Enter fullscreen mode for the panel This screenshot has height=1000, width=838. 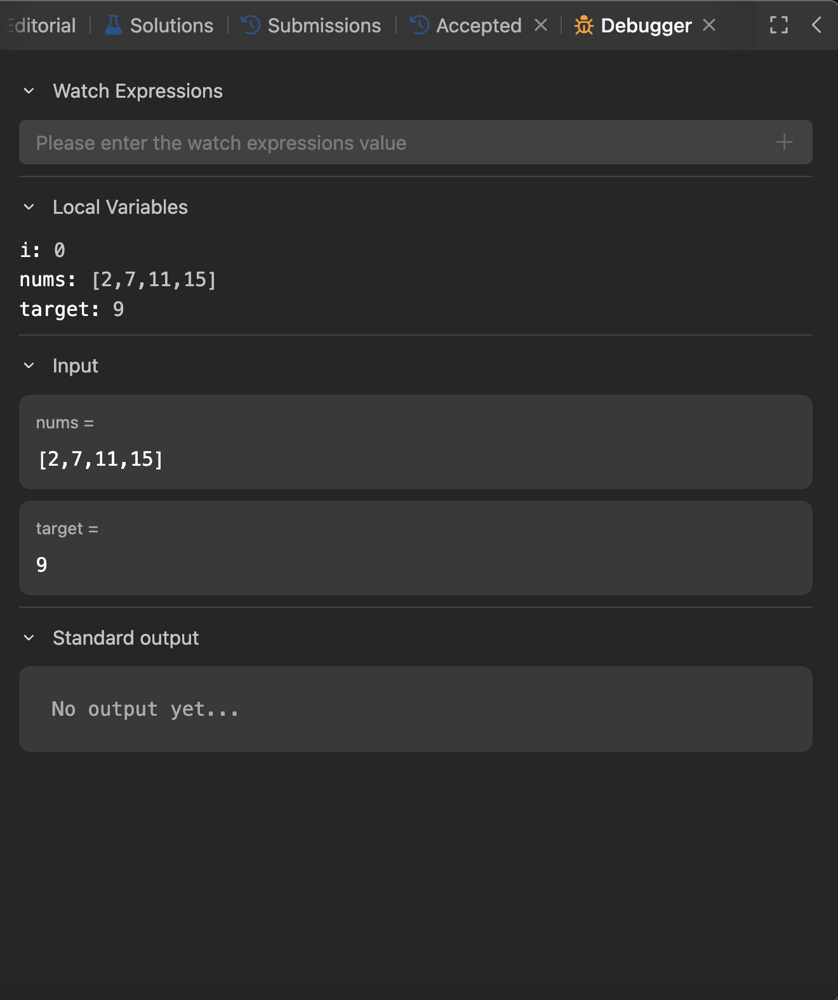click(779, 26)
